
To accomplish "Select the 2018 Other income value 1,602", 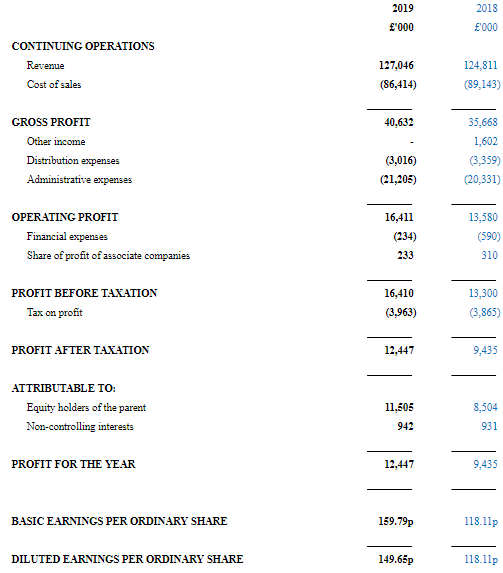I will 486,141.
